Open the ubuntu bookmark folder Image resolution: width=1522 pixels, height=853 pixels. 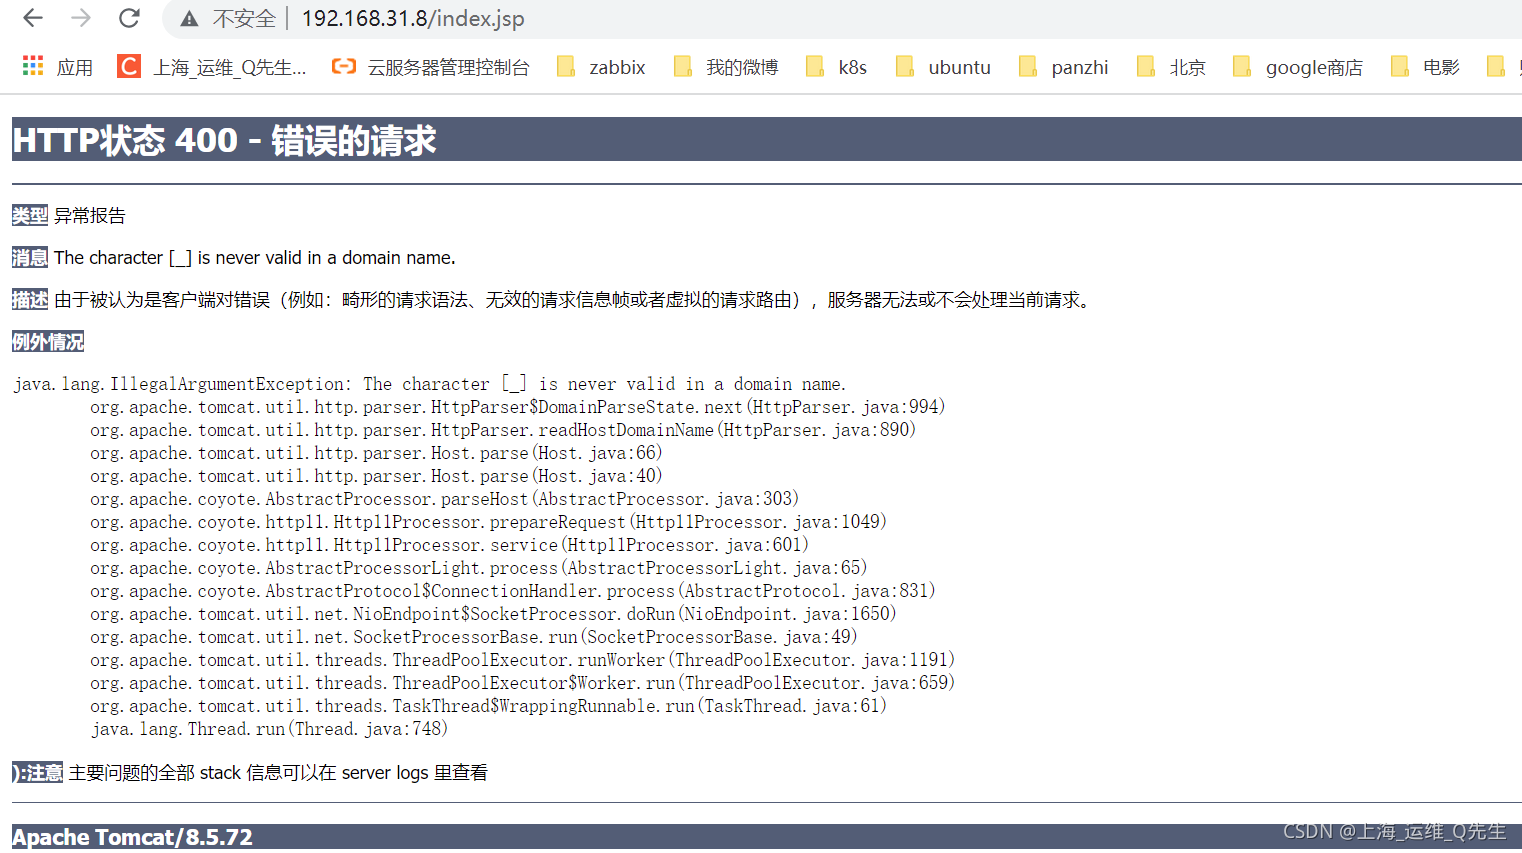(943, 67)
